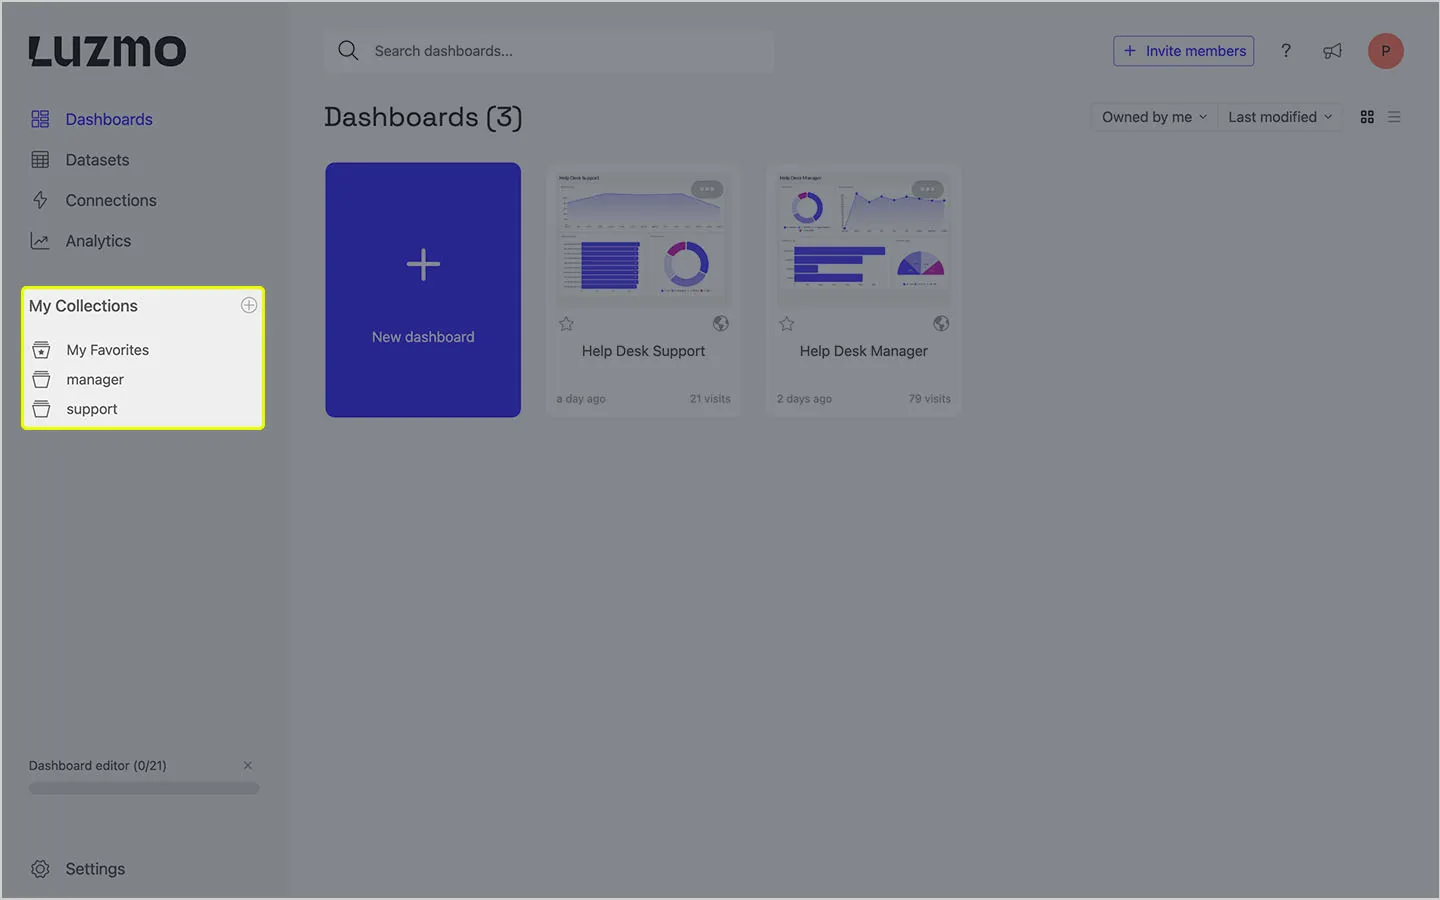1440x900 pixels.
Task: Click the '21 visits' text
Action: [x=710, y=399]
